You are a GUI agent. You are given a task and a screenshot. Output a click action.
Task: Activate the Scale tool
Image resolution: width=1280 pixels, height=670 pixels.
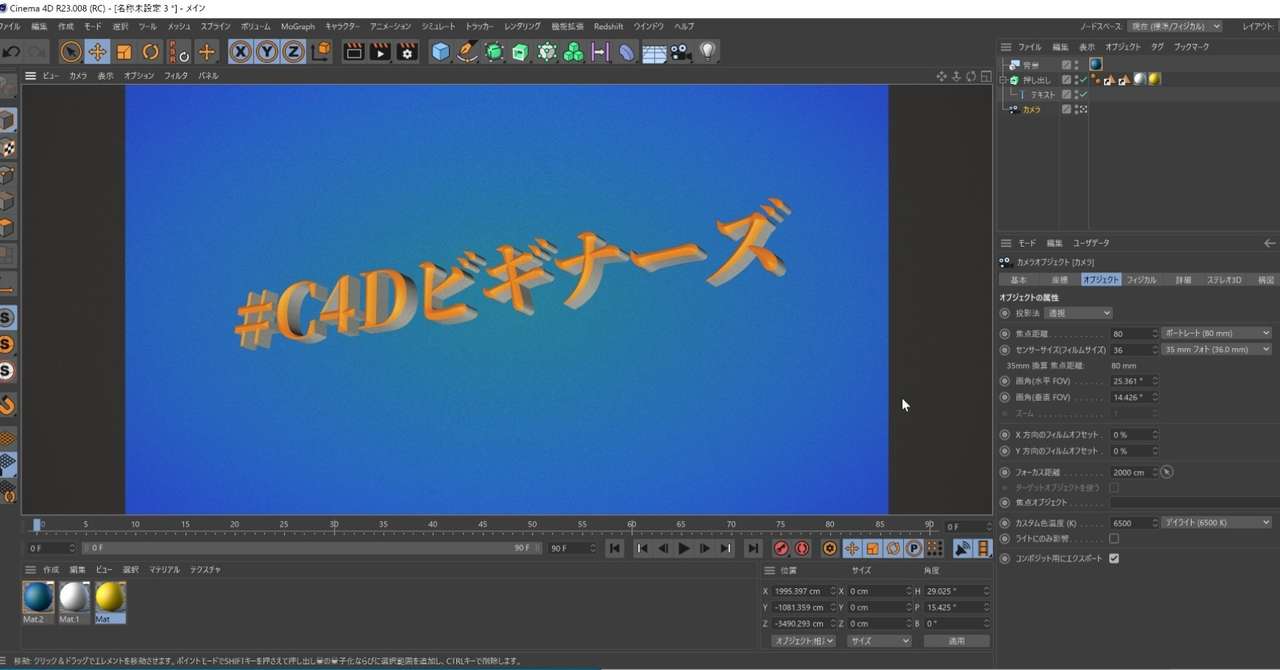[x=124, y=52]
